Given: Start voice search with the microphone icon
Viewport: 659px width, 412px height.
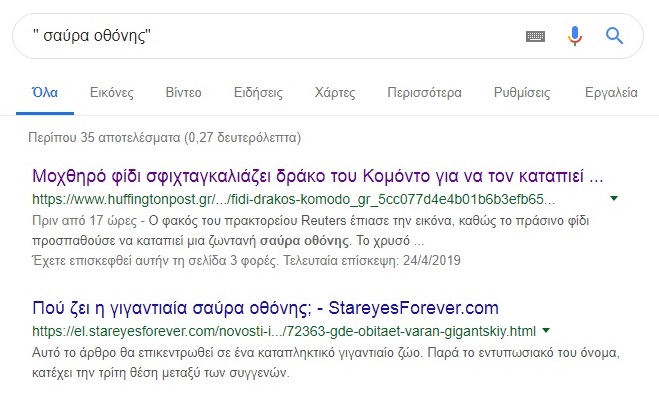Looking at the screenshot, I should [575, 36].
